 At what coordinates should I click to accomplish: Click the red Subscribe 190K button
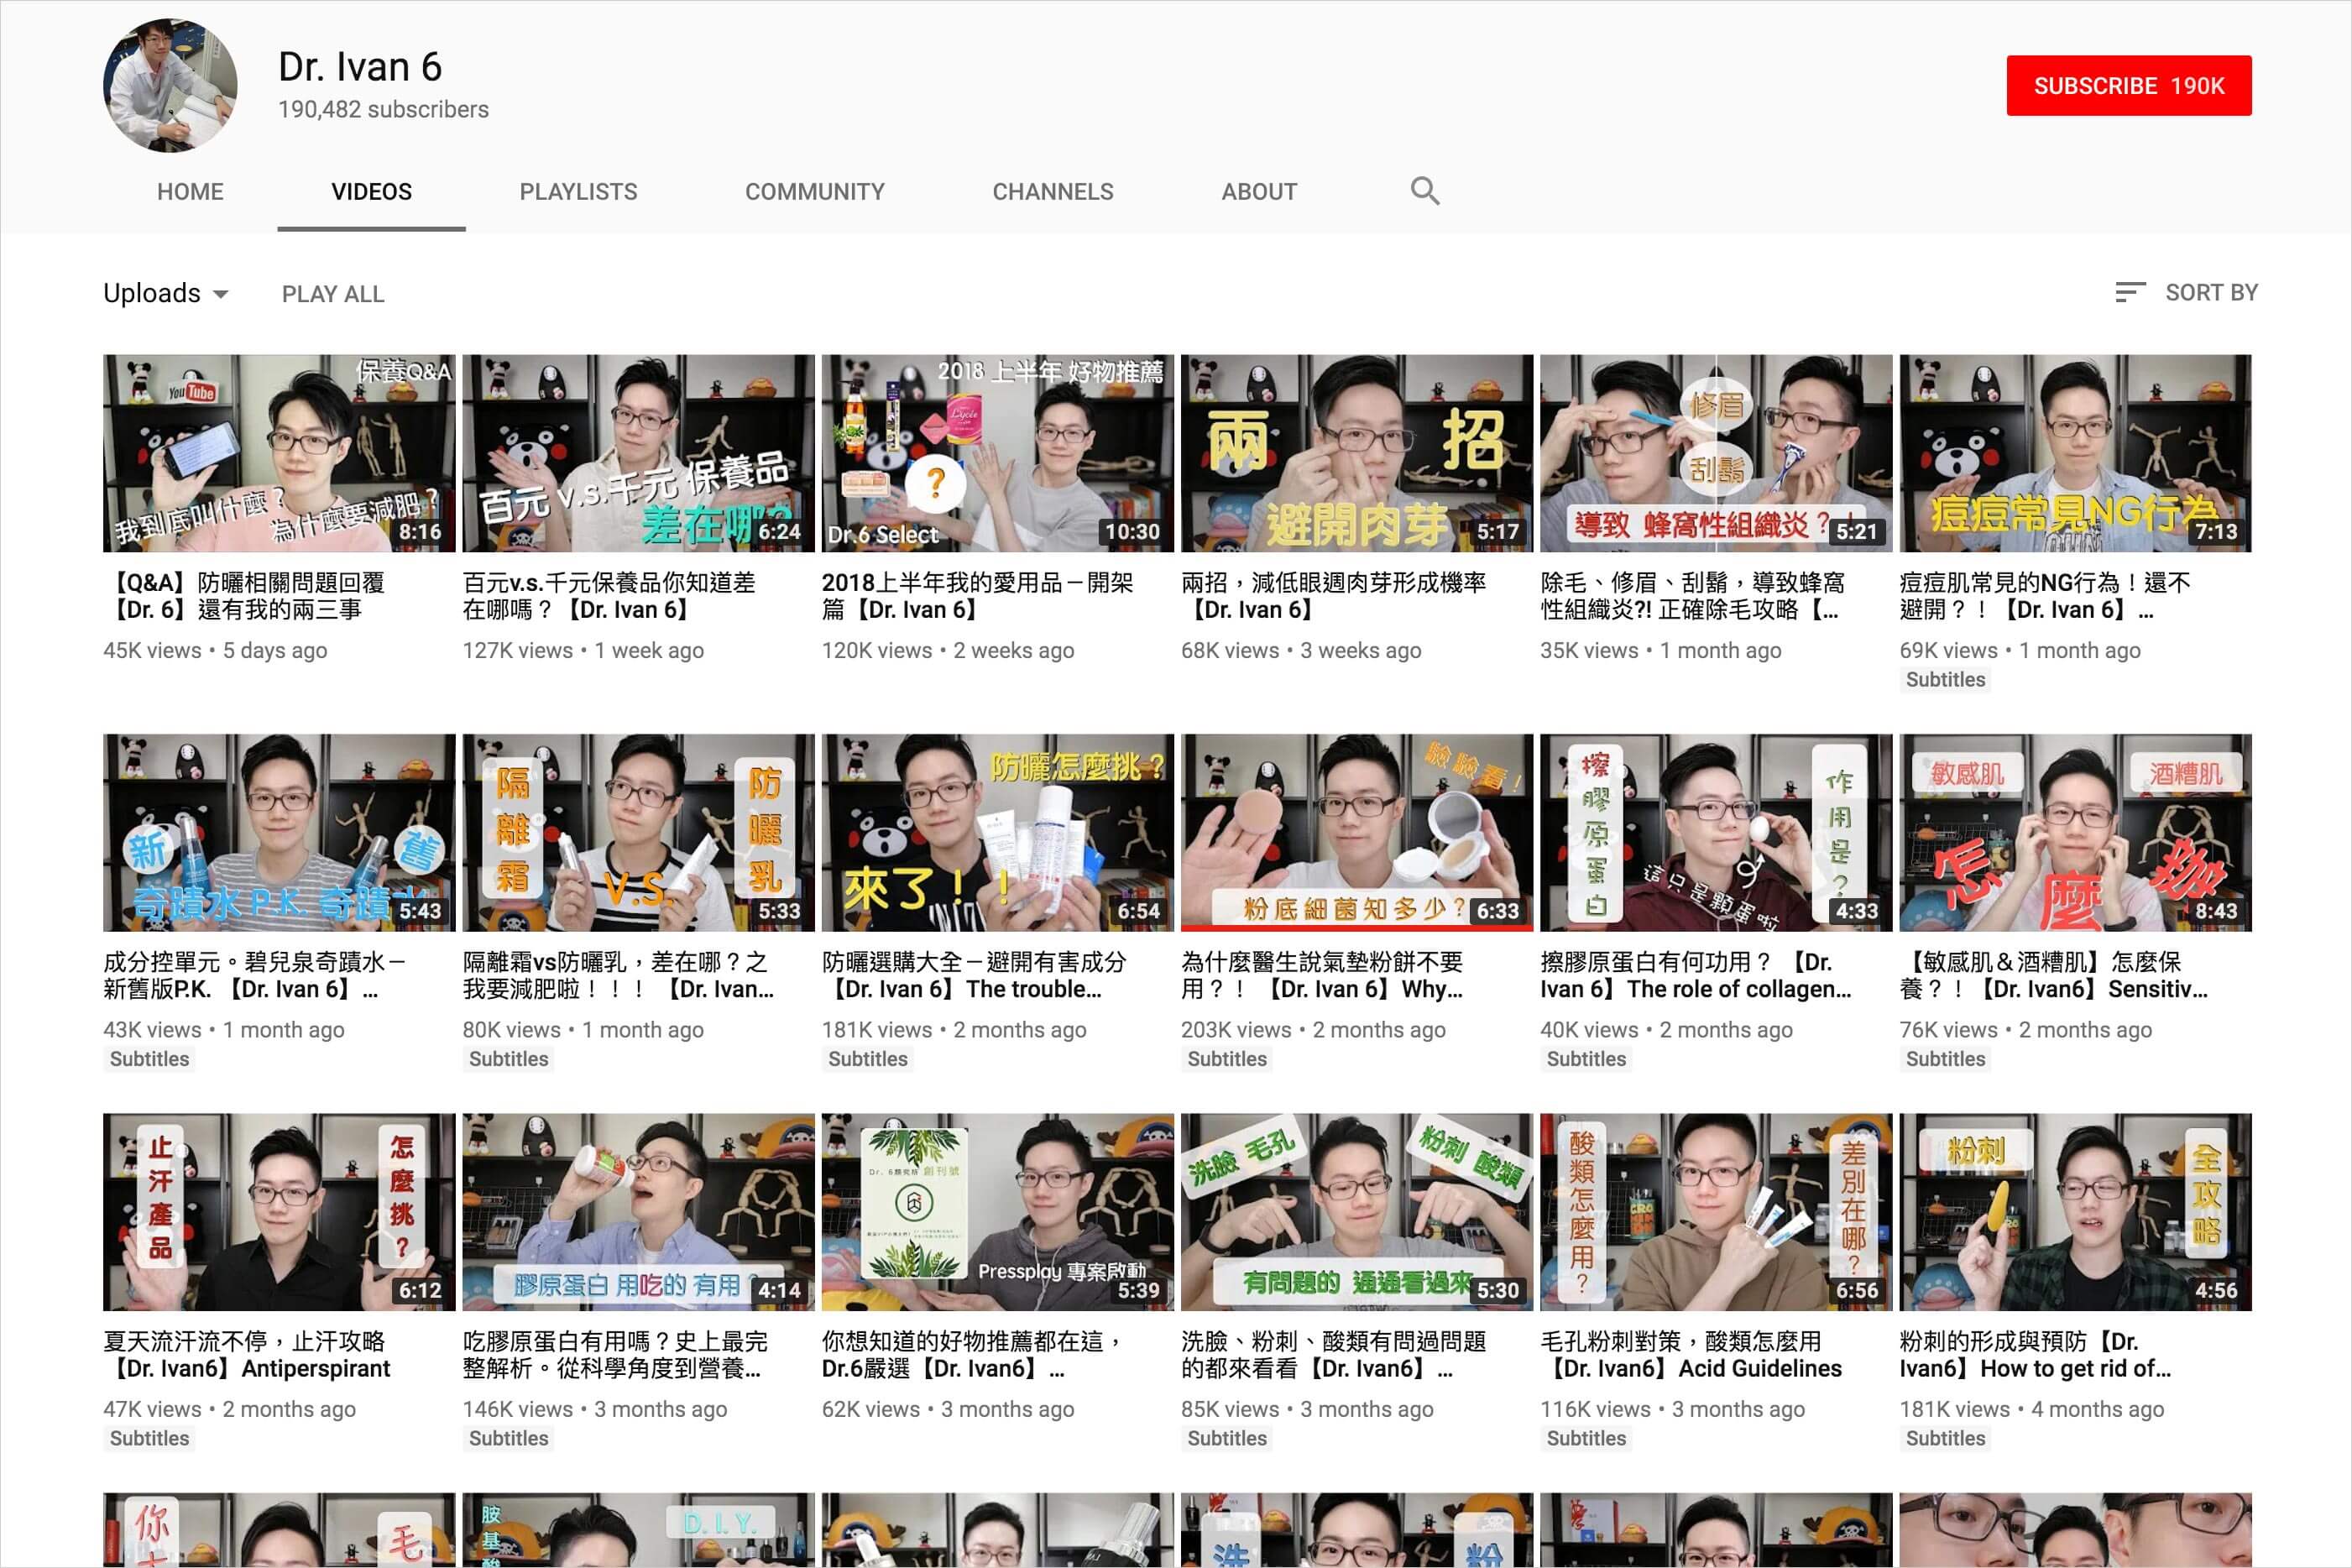[2128, 86]
